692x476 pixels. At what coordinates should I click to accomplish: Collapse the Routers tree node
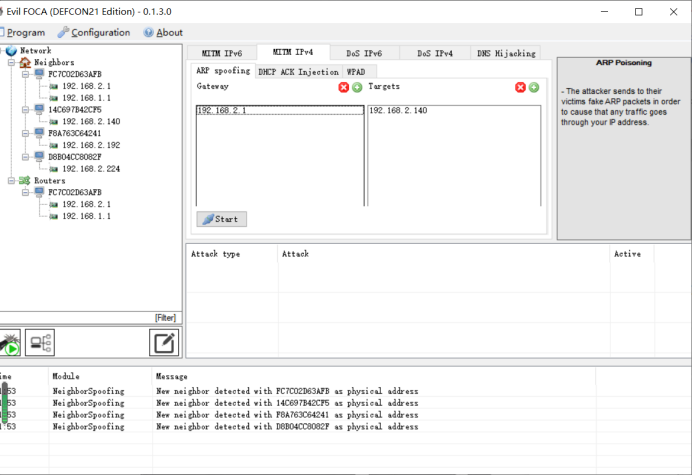(x=11, y=180)
